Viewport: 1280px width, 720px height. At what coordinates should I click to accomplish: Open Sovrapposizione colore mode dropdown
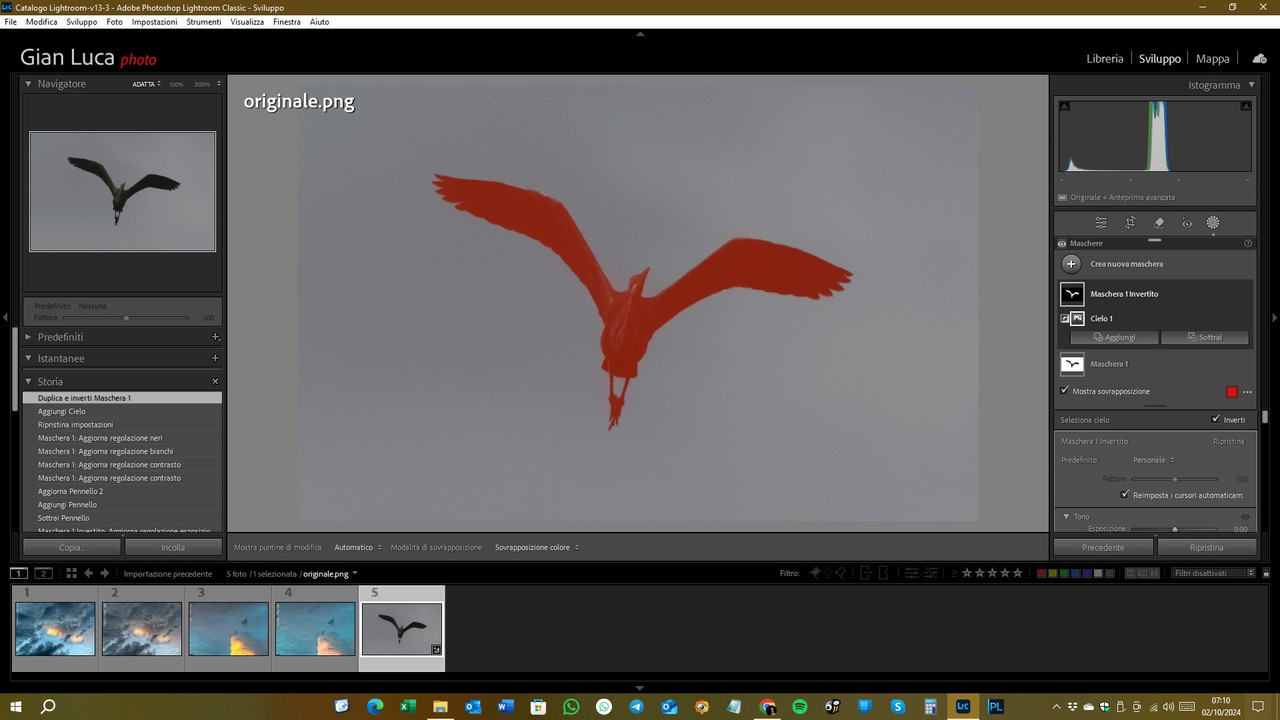pyautogui.click(x=537, y=547)
